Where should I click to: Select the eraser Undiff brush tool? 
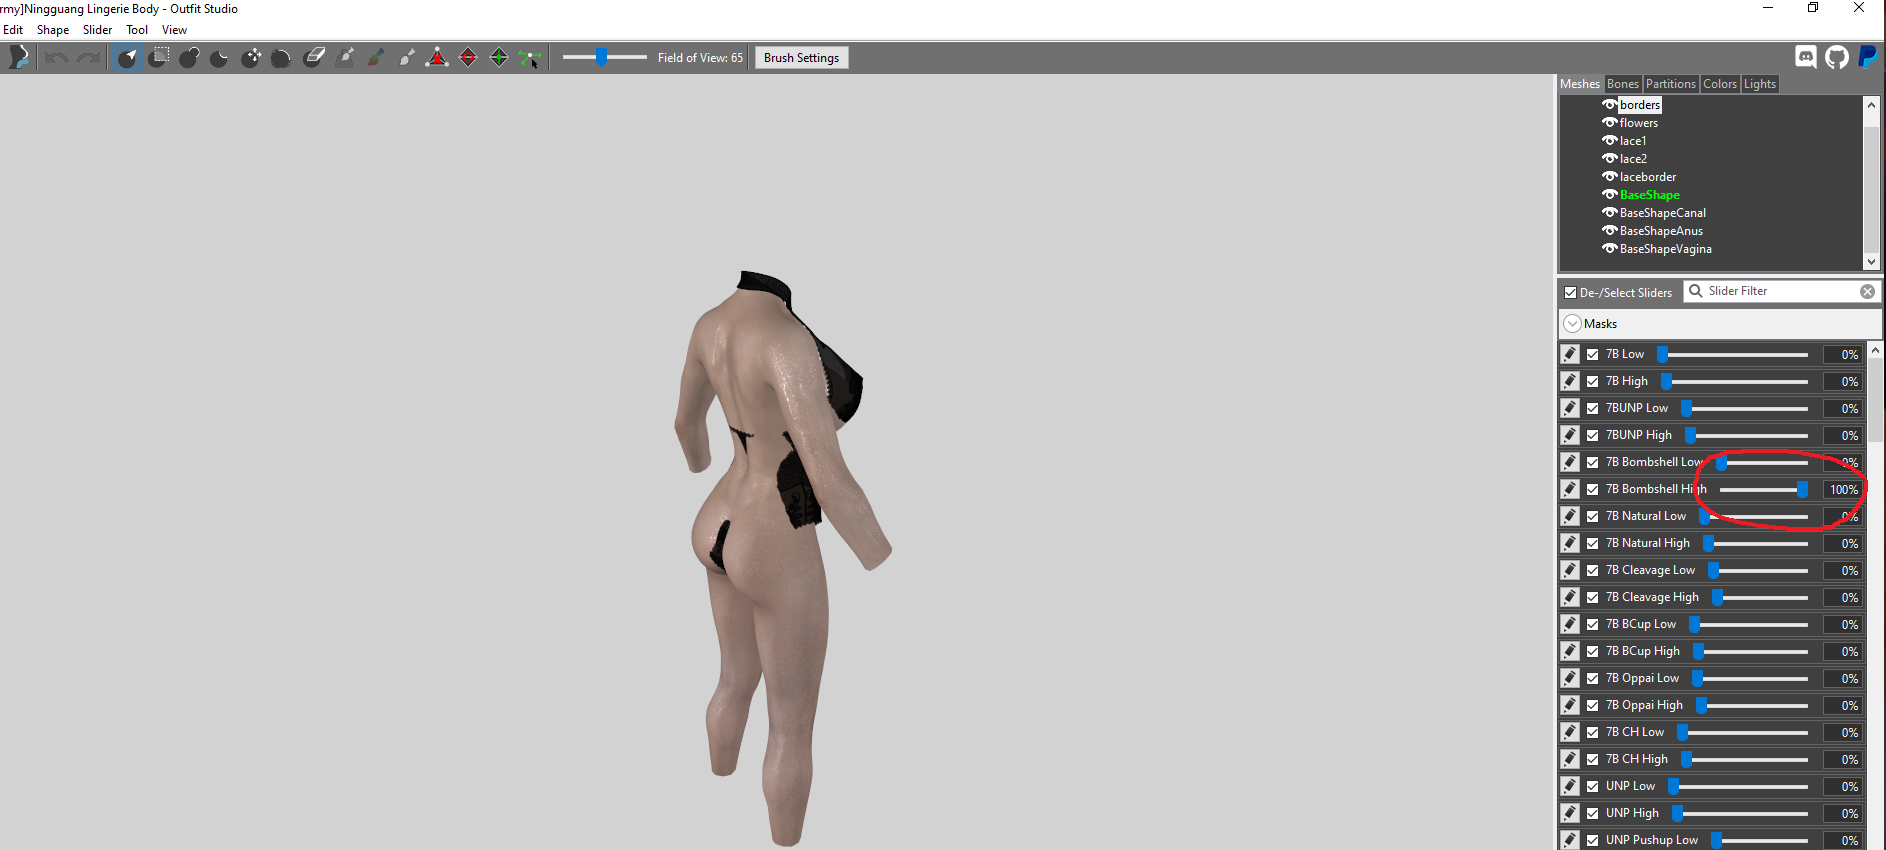tap(313, 58)
